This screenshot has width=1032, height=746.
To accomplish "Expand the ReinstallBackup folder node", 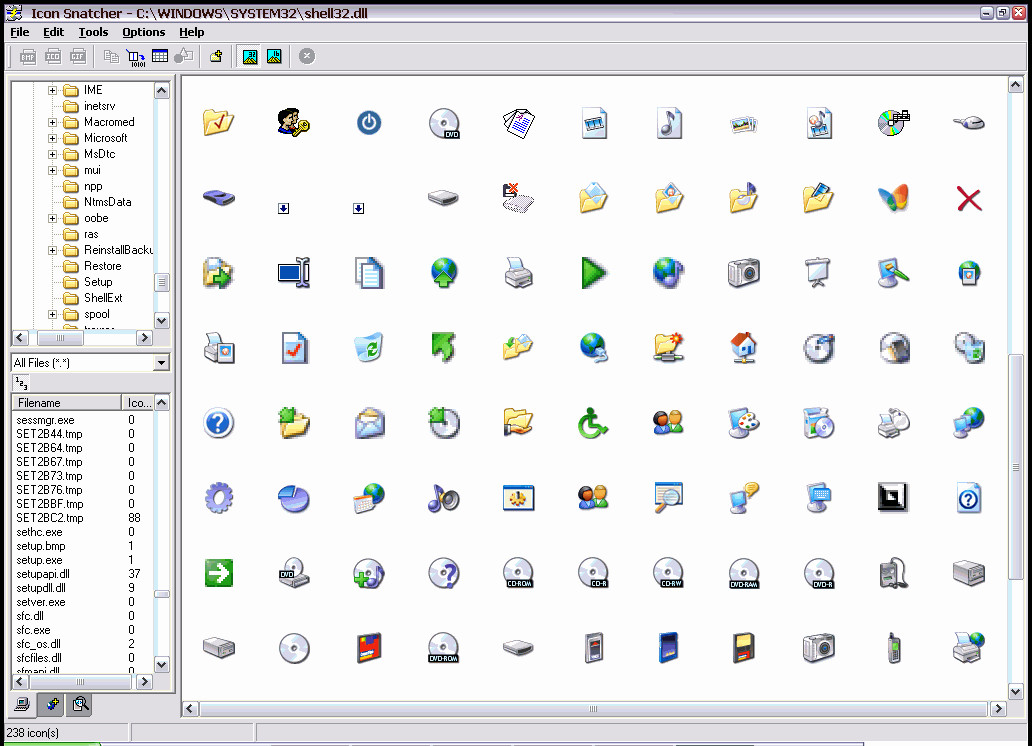I will (x=52, y=250).
